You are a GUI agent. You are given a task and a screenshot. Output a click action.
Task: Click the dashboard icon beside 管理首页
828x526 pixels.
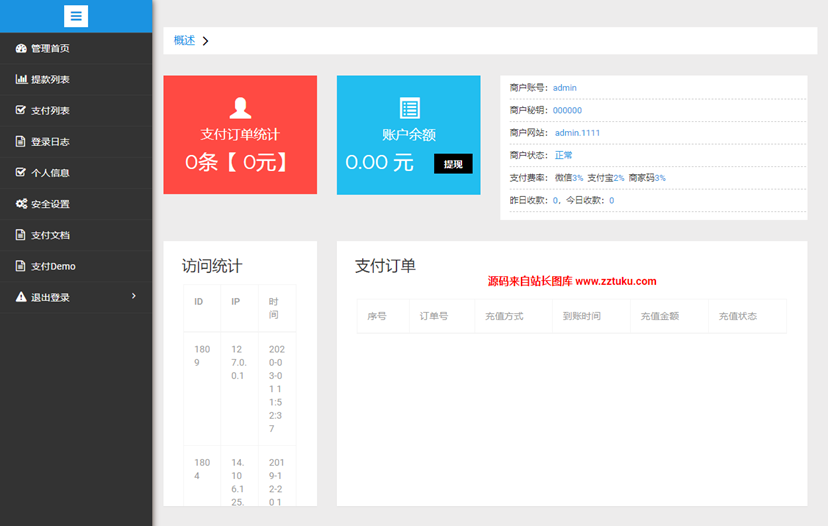pos(21,48)
